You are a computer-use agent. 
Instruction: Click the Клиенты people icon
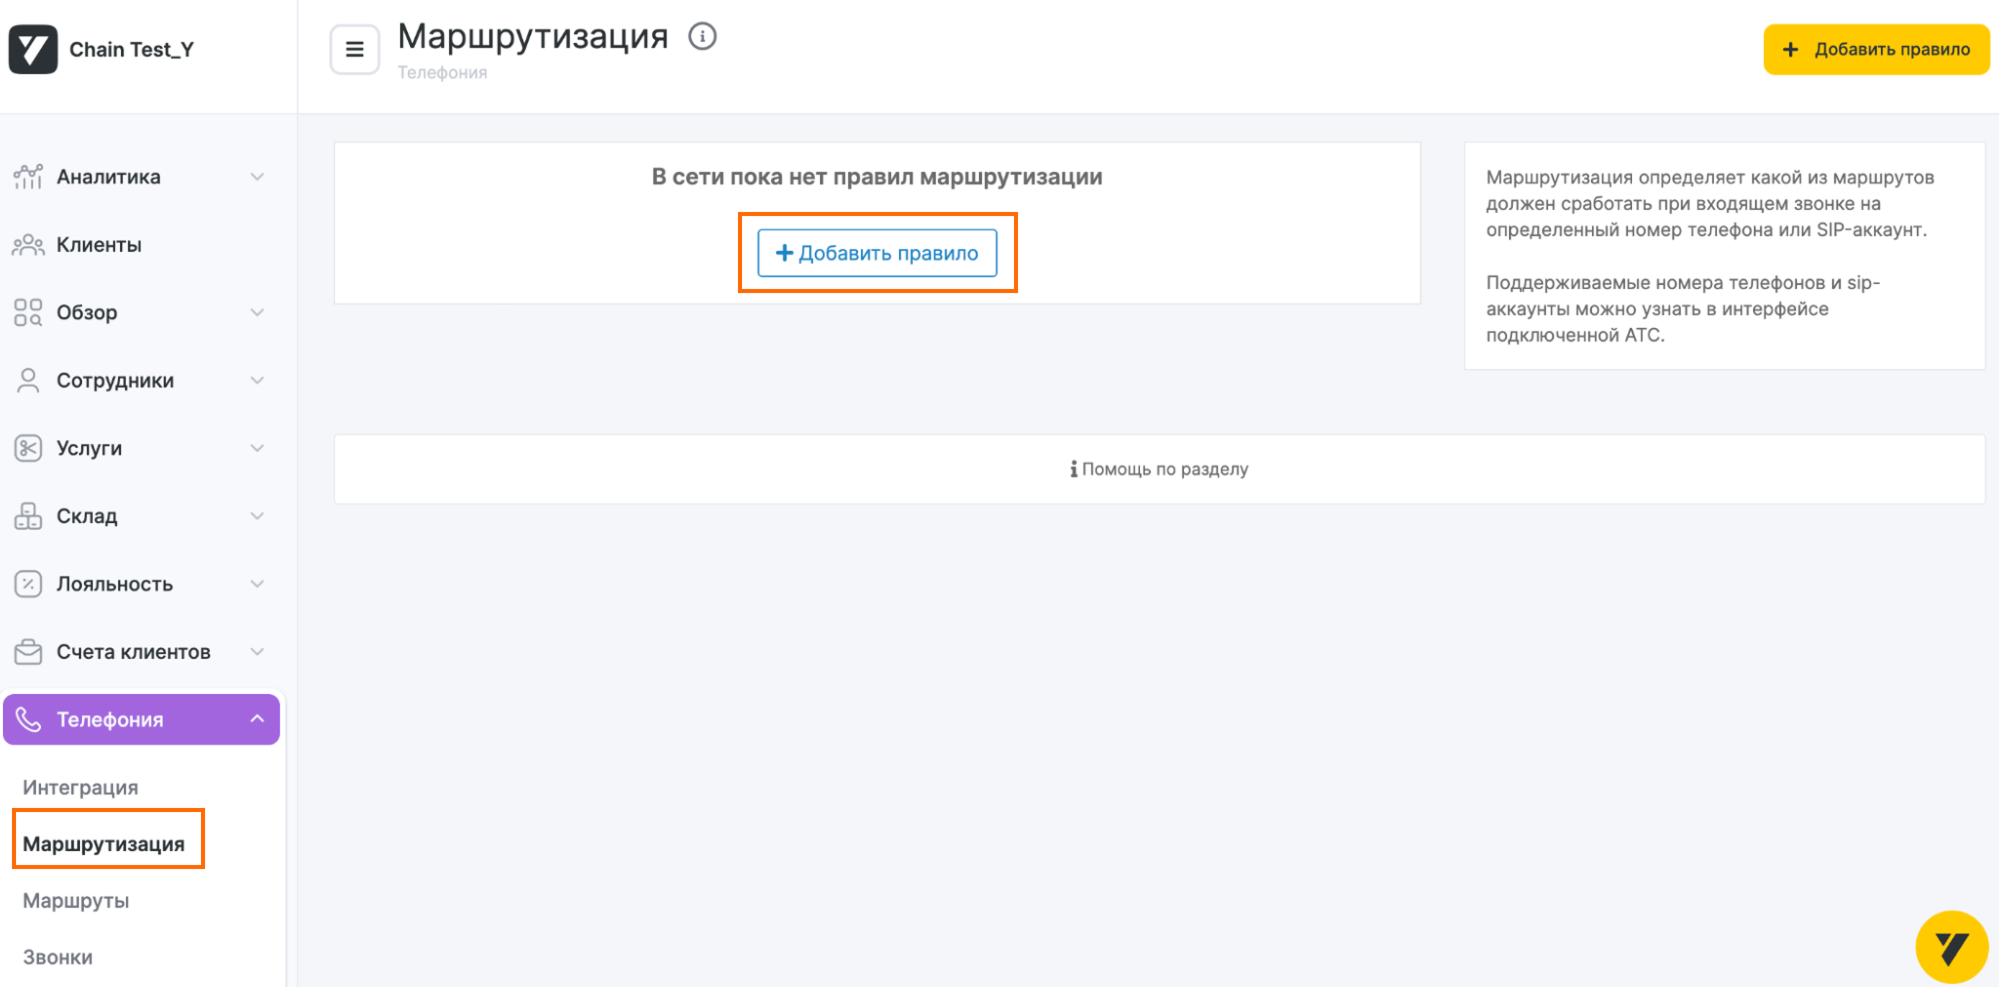point(28,245)
